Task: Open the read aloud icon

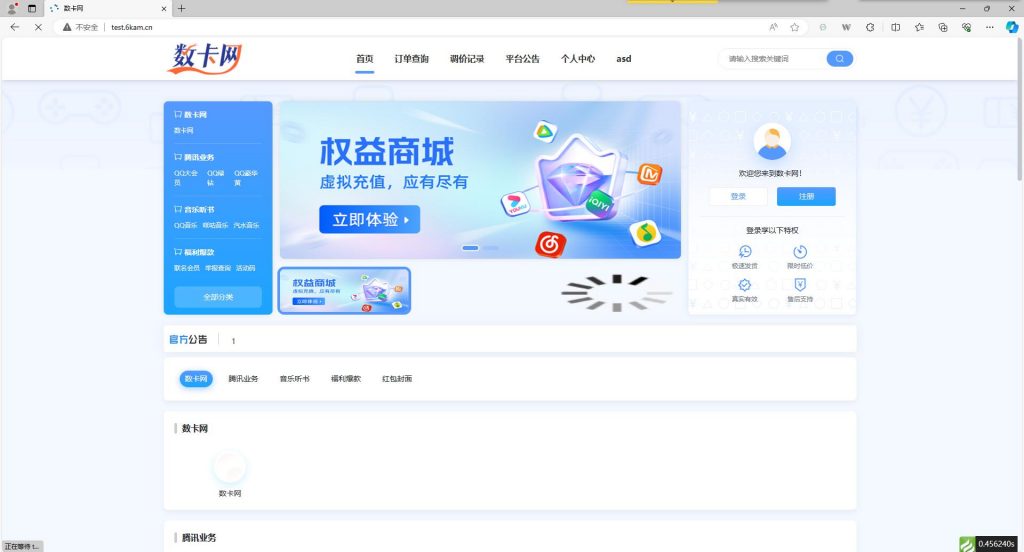Action: pyautogui.click(x=773, y=27)
